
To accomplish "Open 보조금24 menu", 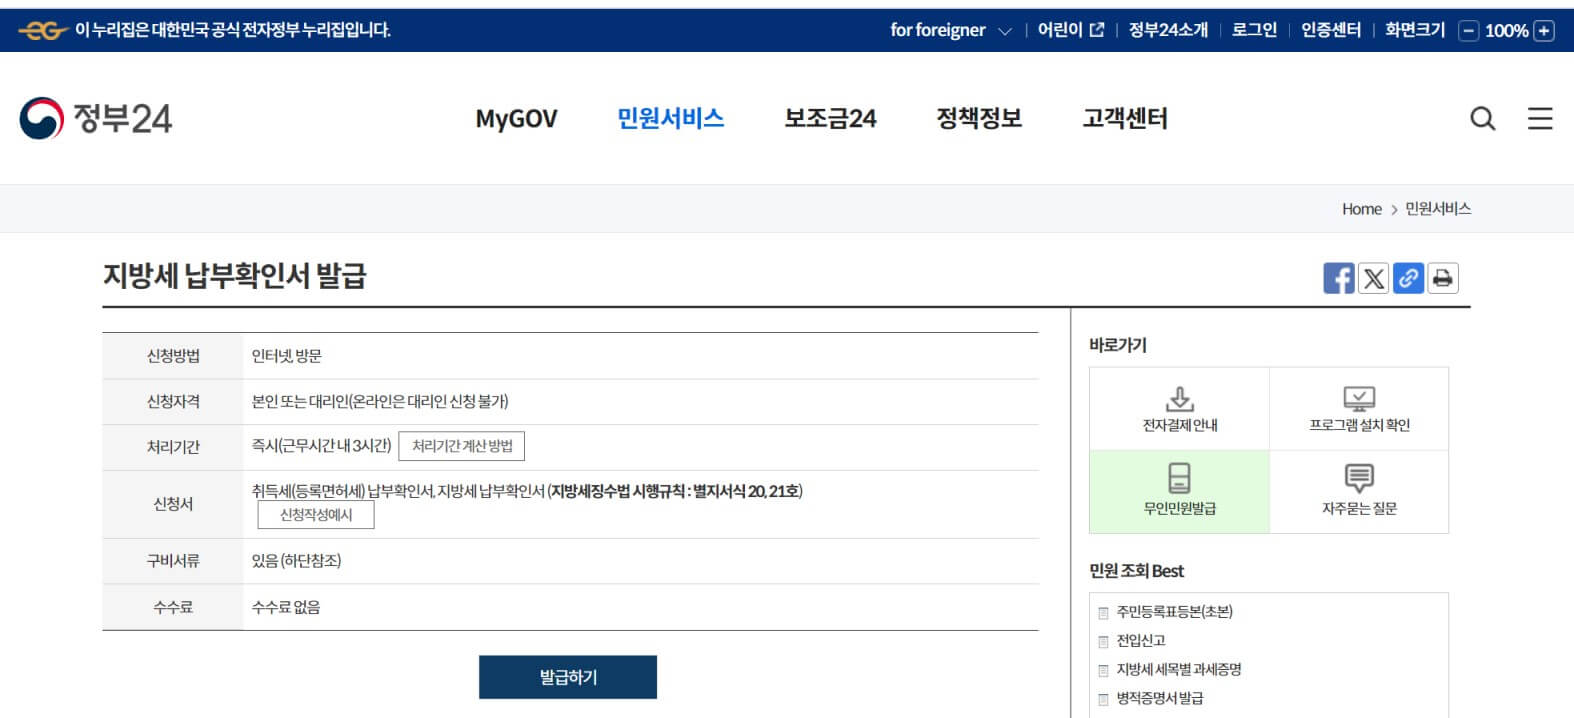I will coord(830,119).
